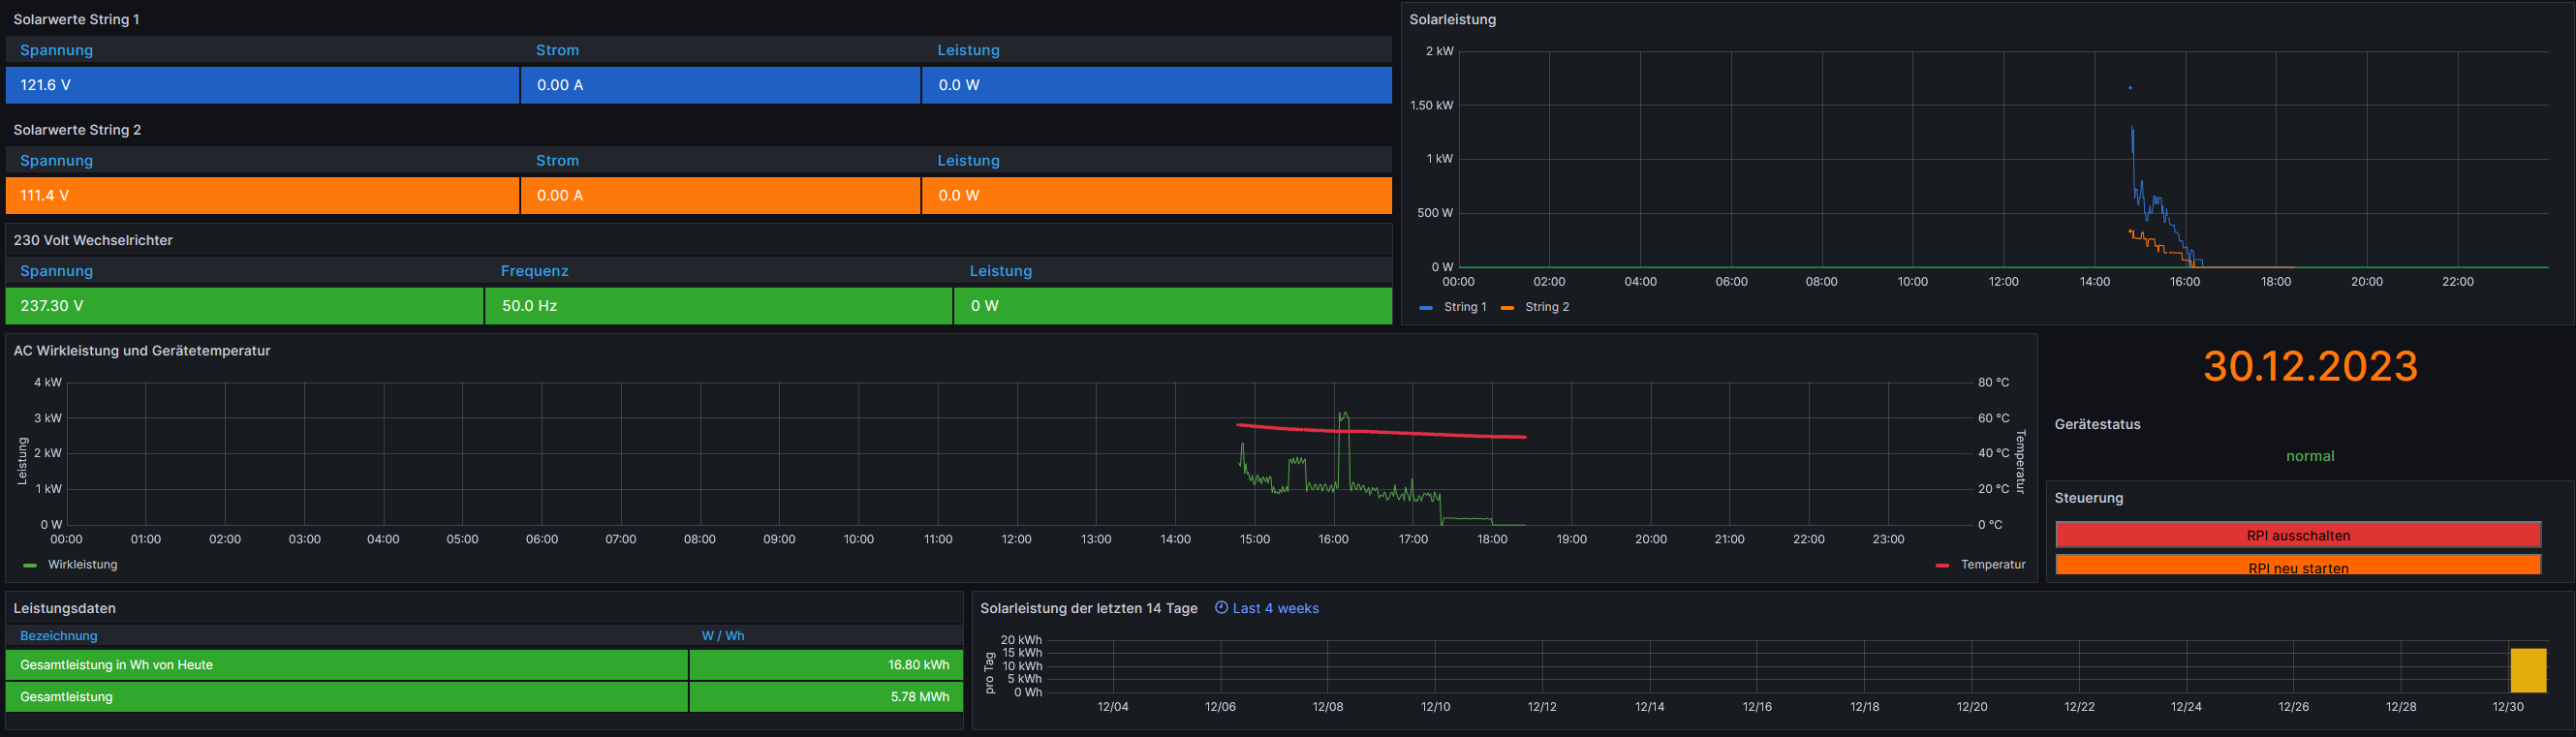Toggle String 1 series via legend label
Viewport: 2576px width, 737px height.
point(1464,307)
